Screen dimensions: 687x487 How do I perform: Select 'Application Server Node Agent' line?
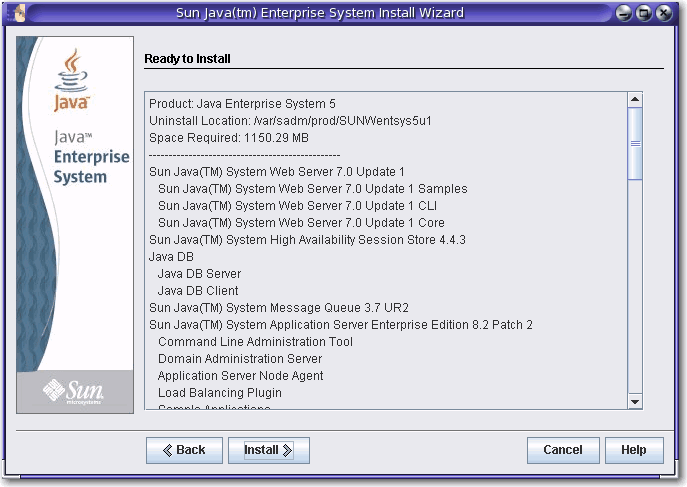(241, 376)
